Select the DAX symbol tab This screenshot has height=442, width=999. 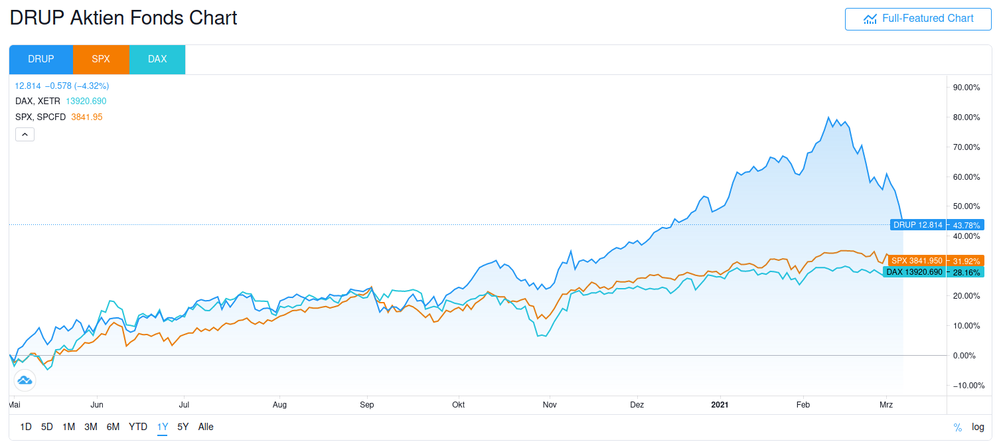click(x=157, y=59)
